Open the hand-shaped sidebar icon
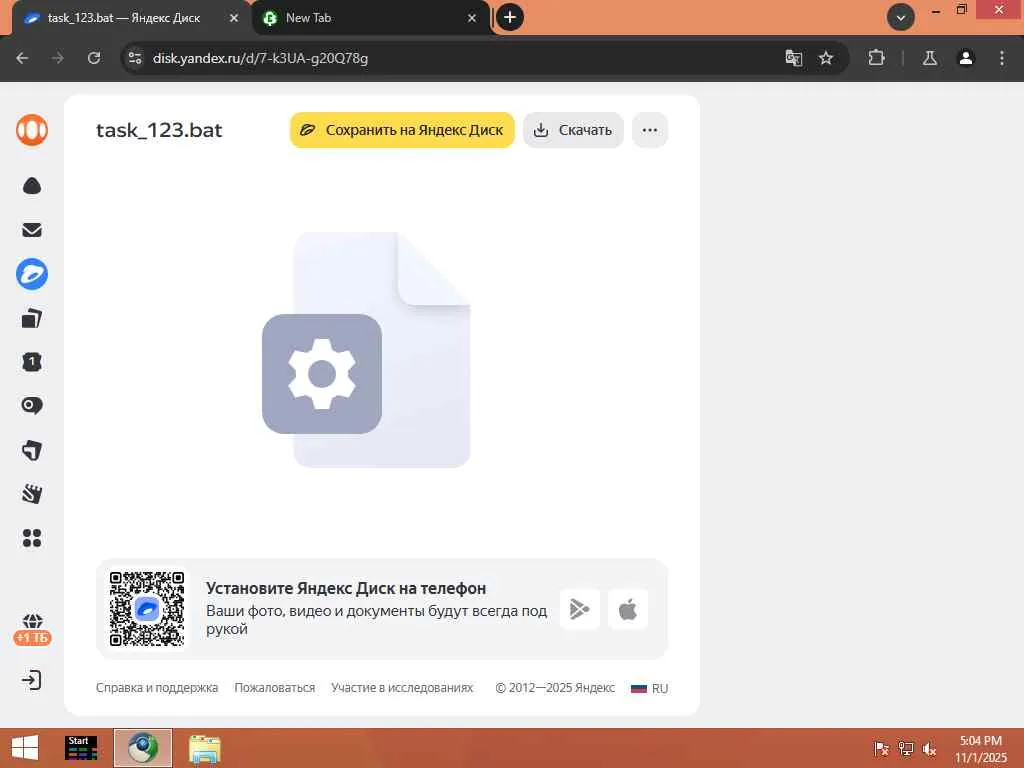Screen dimensions: 1024x768 pos(32,494)
